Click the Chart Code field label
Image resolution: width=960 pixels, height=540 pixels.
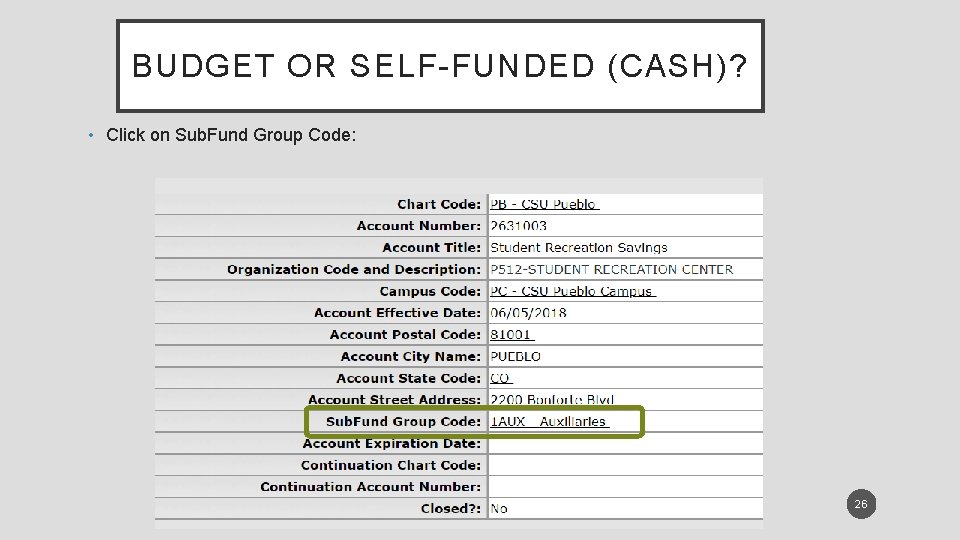(438, 204)
